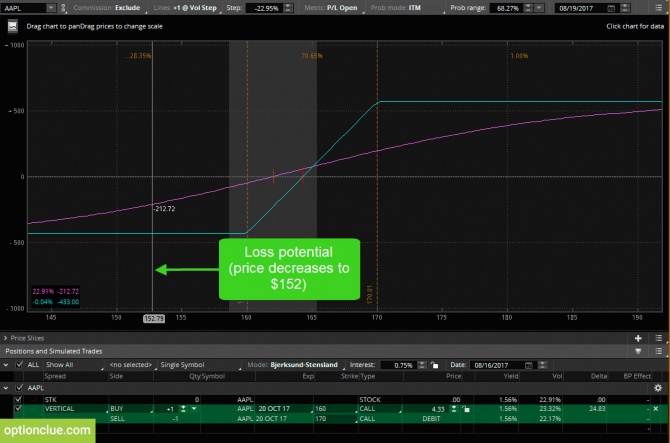This screenshot has height=443, width=670.
Task: Open the CALL type dropdown on BUY leg
Action: tap(380, 409)
